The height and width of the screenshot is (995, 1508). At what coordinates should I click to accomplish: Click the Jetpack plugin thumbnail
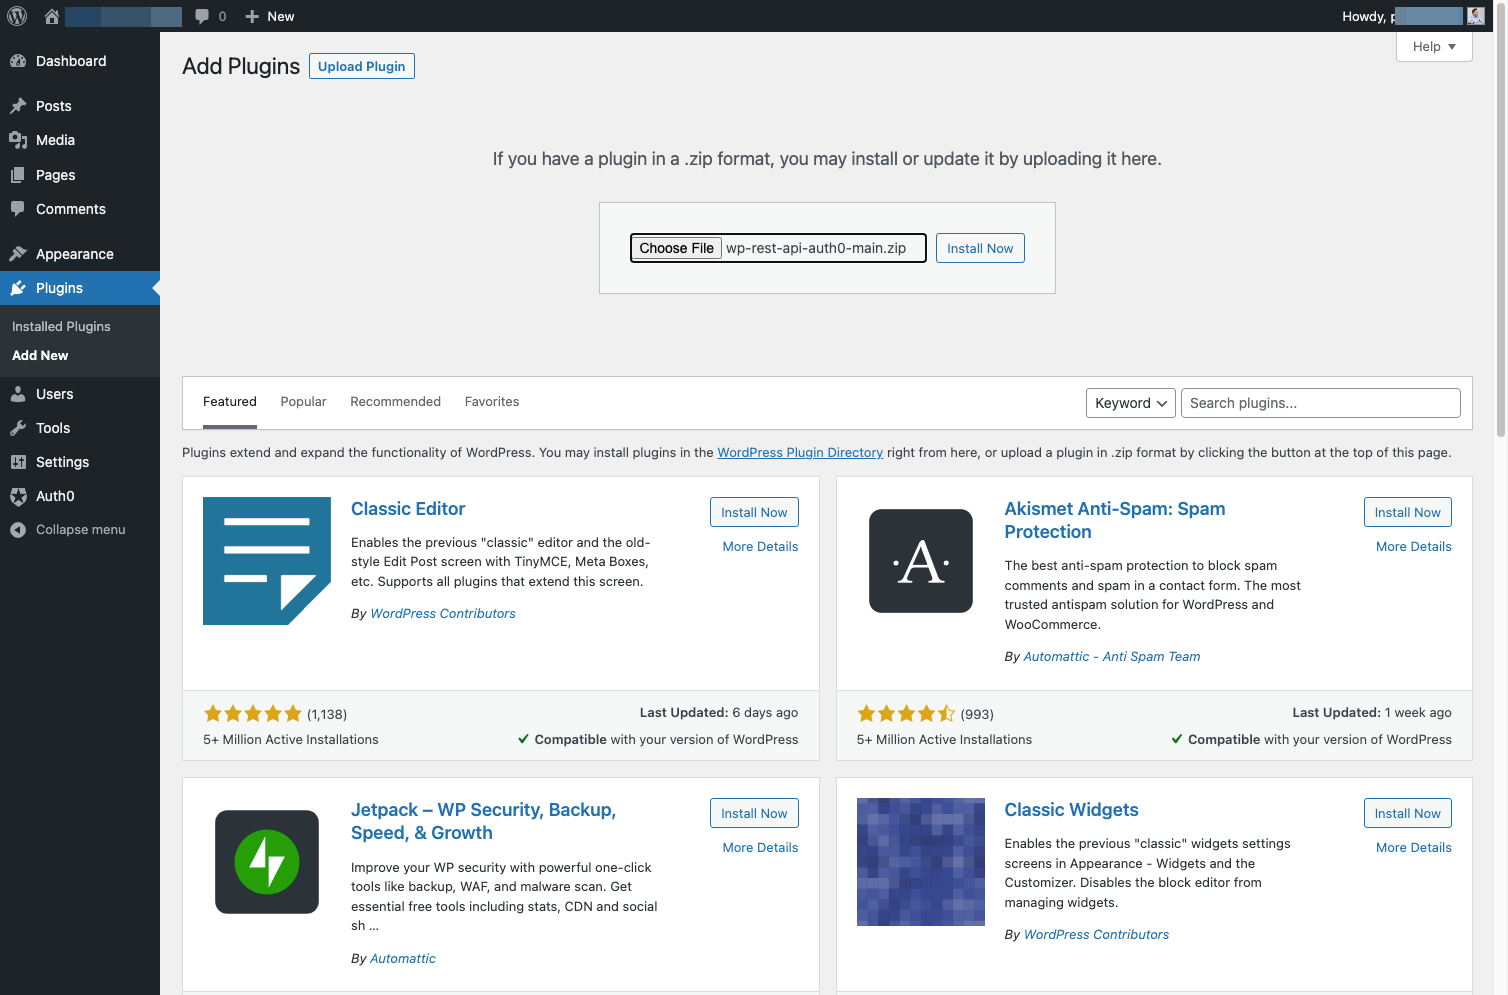tap(267, 862)
